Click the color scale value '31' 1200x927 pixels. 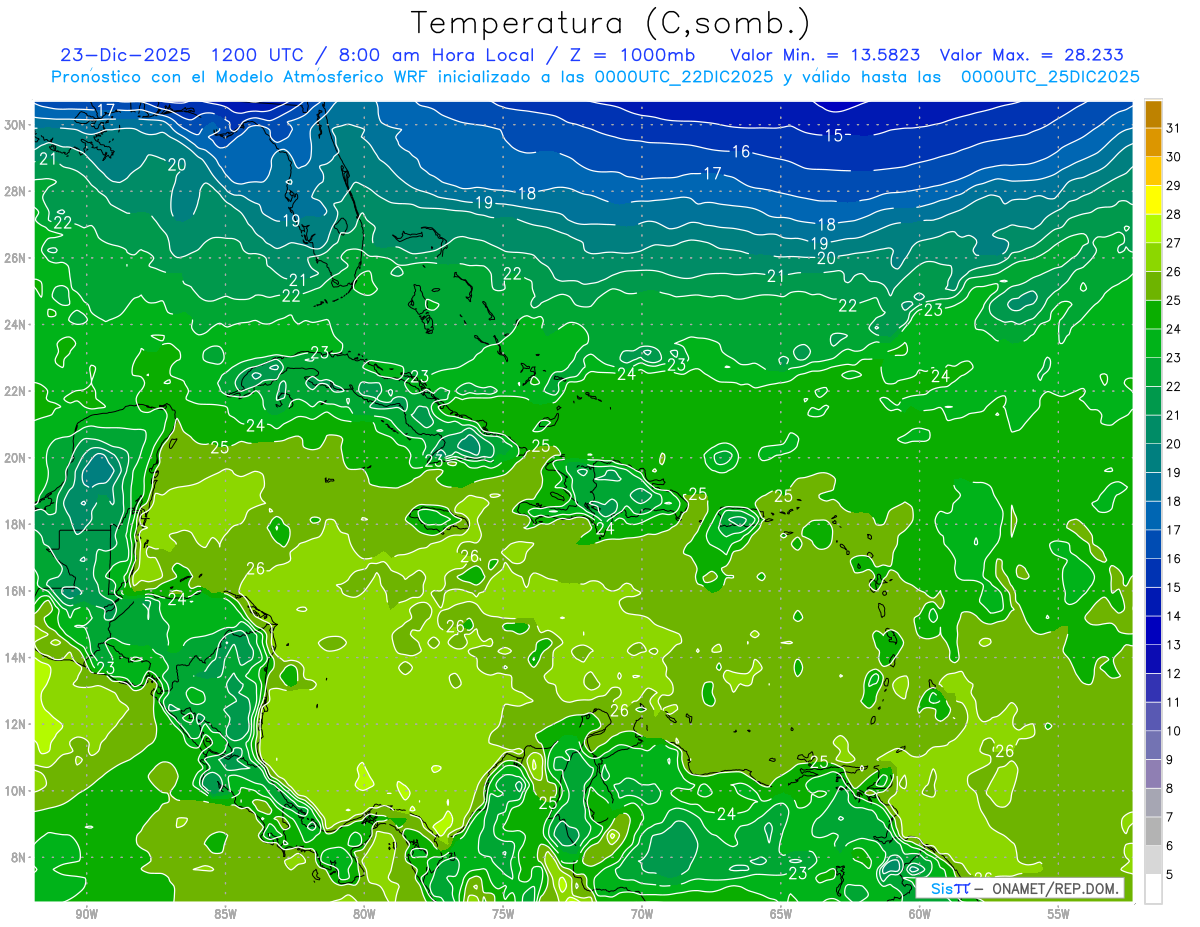[1174, 128]
